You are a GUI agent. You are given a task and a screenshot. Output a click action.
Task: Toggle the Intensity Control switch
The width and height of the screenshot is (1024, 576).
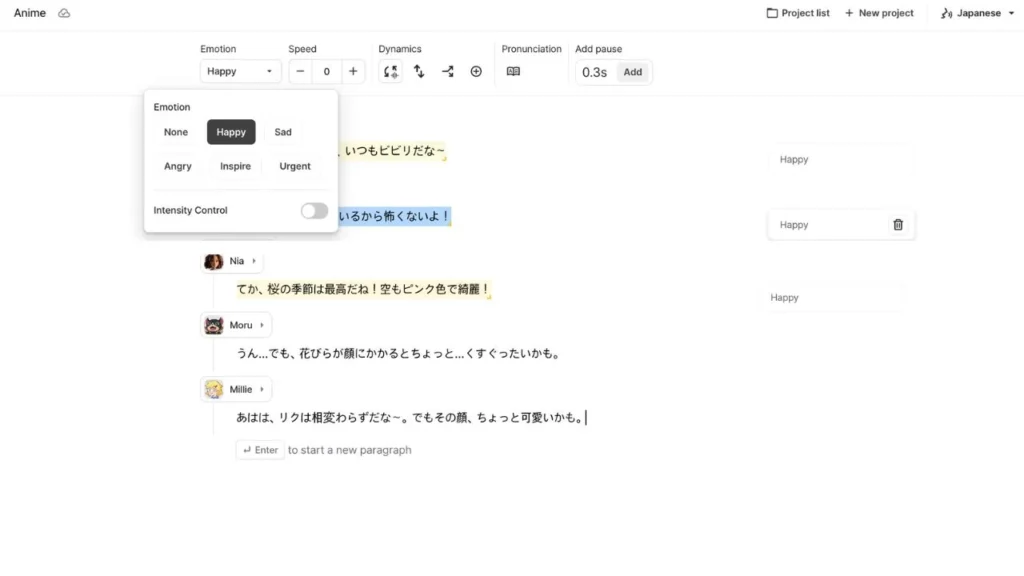tap(314, 210)
